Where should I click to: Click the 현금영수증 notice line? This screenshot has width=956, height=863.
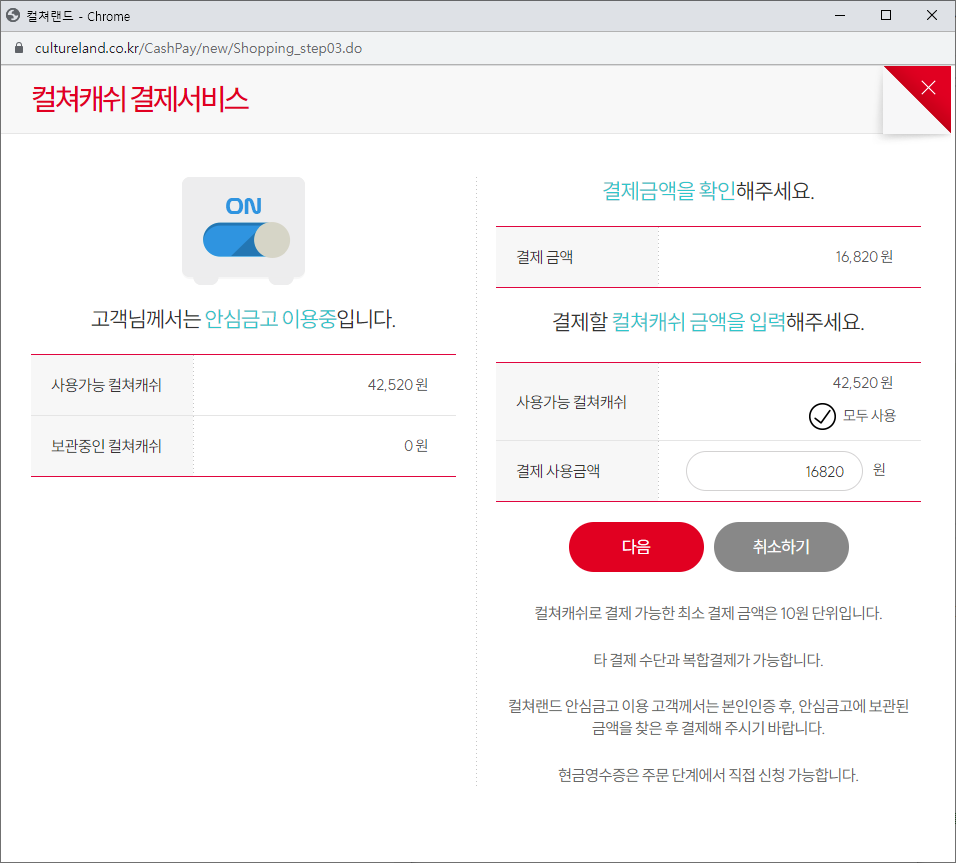click(x=708, y=775)
